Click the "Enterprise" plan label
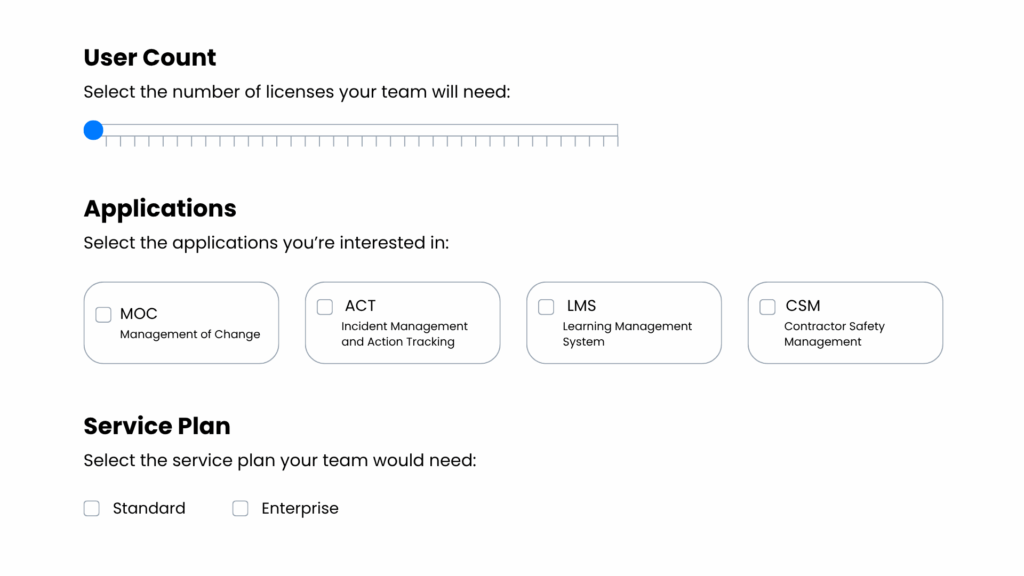 coord(300,508)
